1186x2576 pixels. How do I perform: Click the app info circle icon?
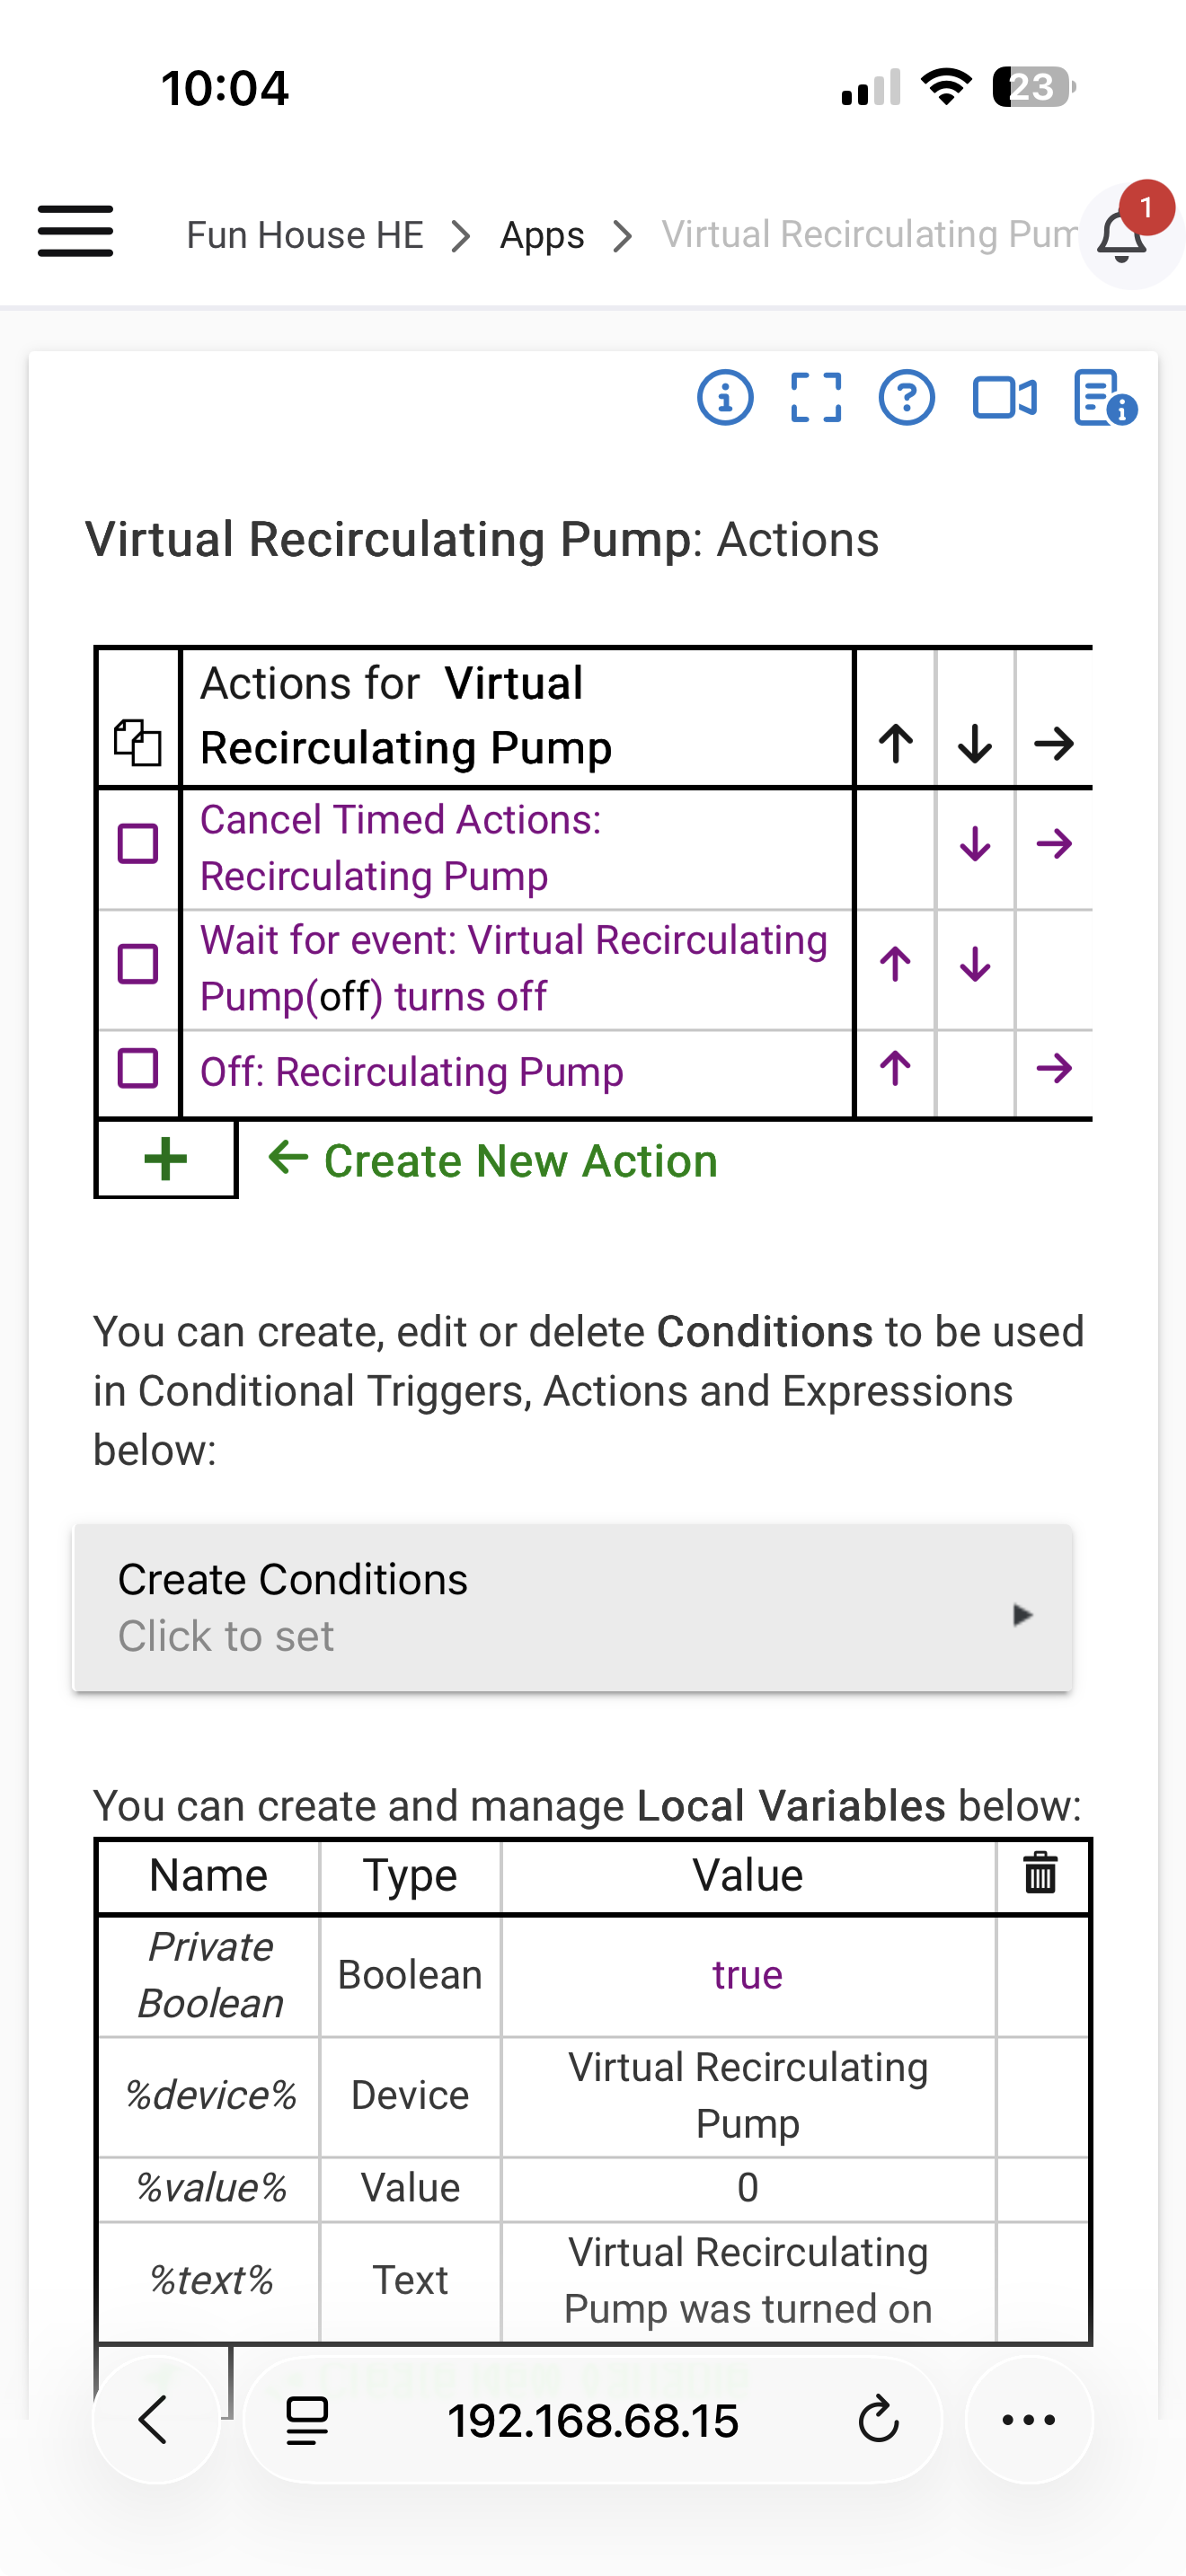pos(725,399)
